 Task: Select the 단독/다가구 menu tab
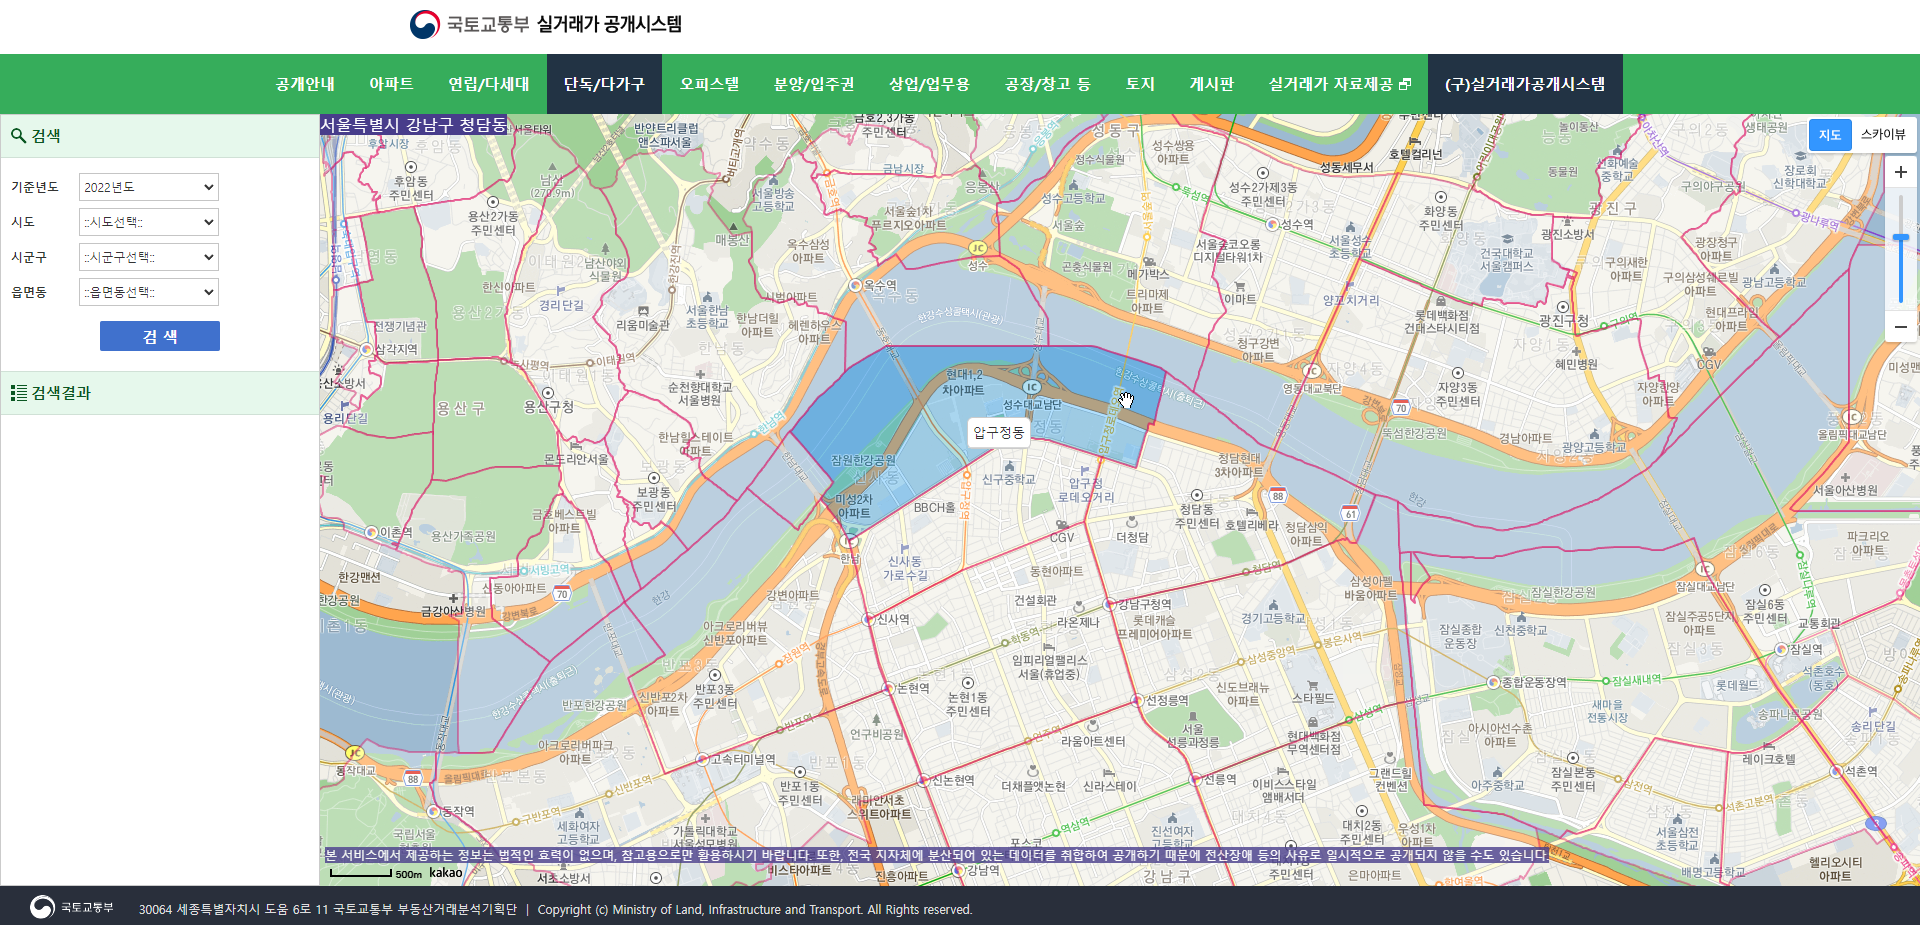point(604,84)
